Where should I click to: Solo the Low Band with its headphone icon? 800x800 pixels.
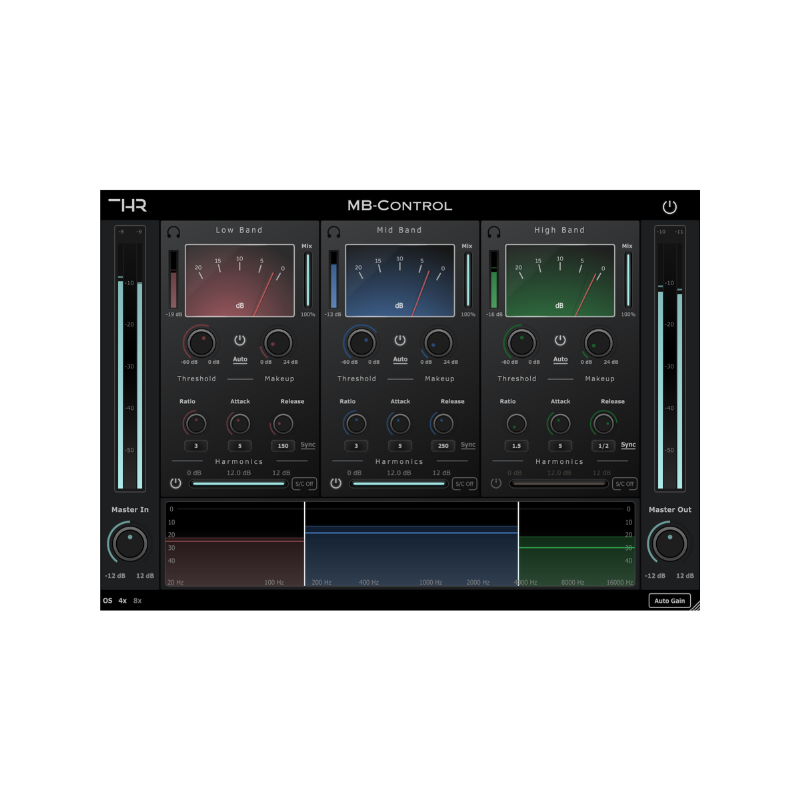[172, 230]
